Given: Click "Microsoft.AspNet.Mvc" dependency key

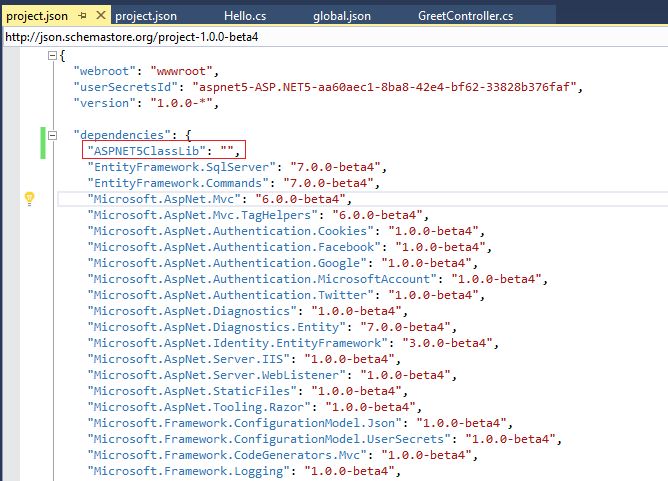Looking at the screenshot, I should pos(164,199).
